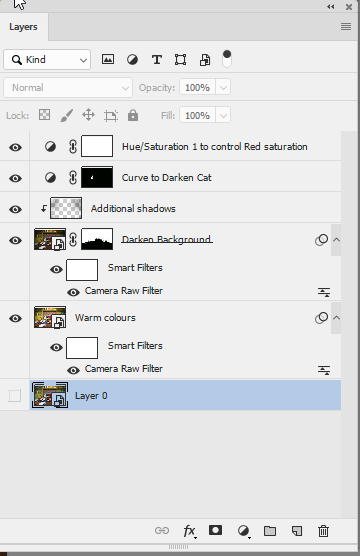The image size is (360, 556).
Task: Select the Layers tab
Action: [x=23, y=27]
